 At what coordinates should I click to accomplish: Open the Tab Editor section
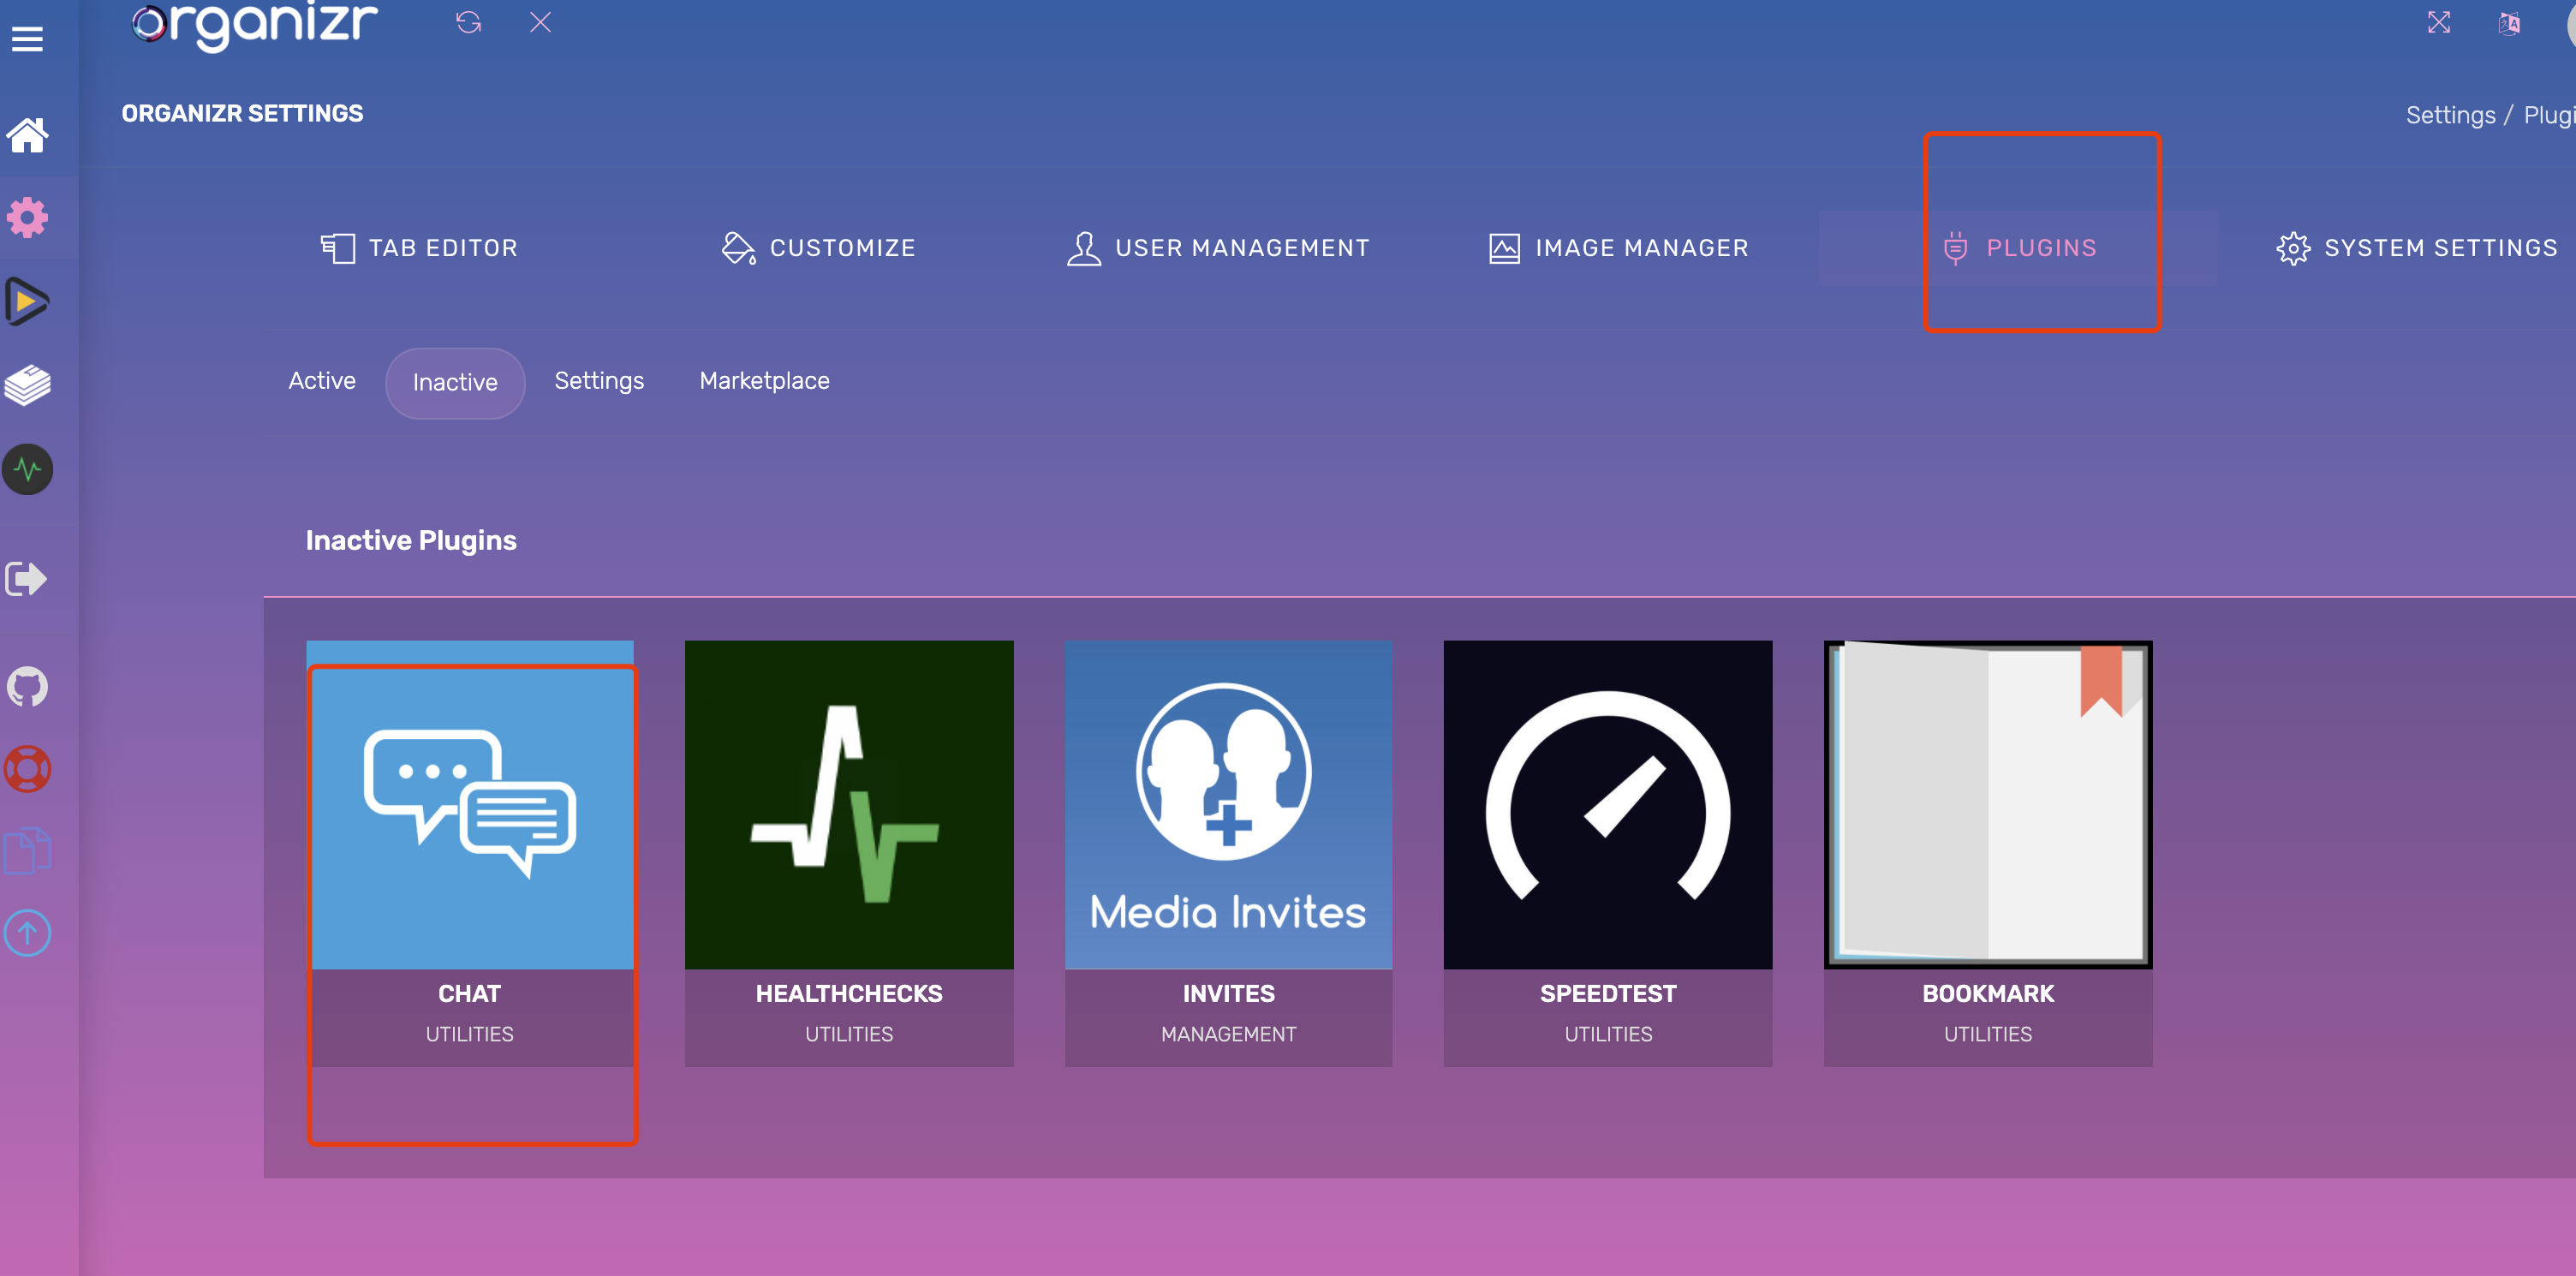(419, 248)
